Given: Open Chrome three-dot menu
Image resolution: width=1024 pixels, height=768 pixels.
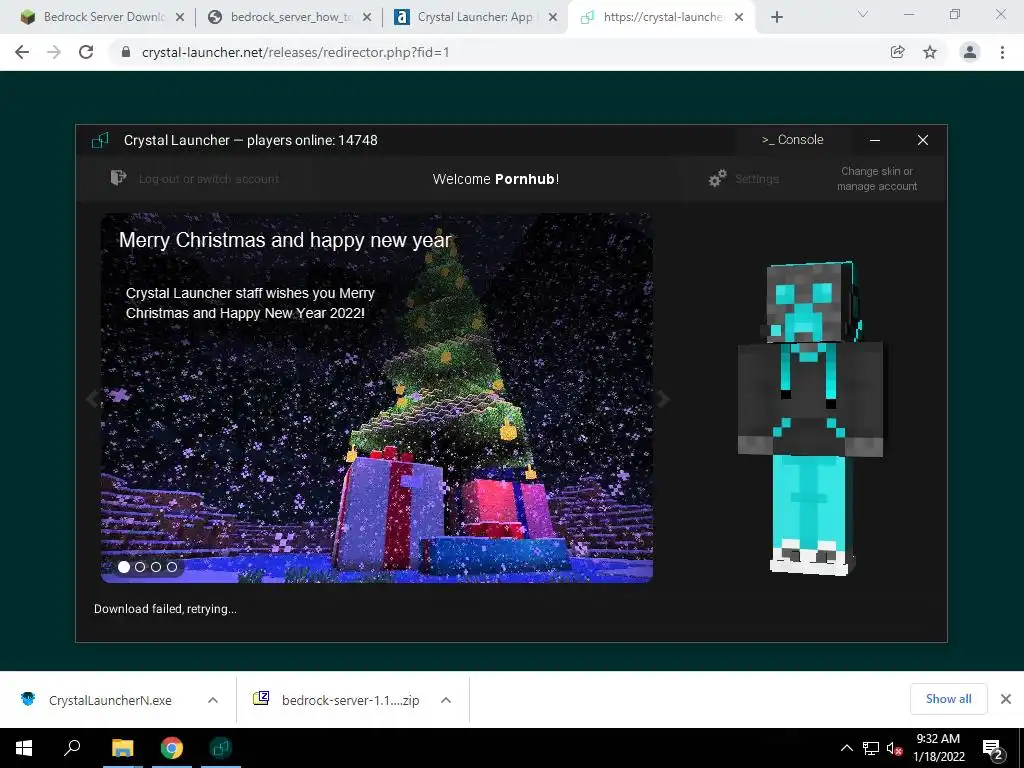Looking at the screenshot, I should (x=1002, y=52).
